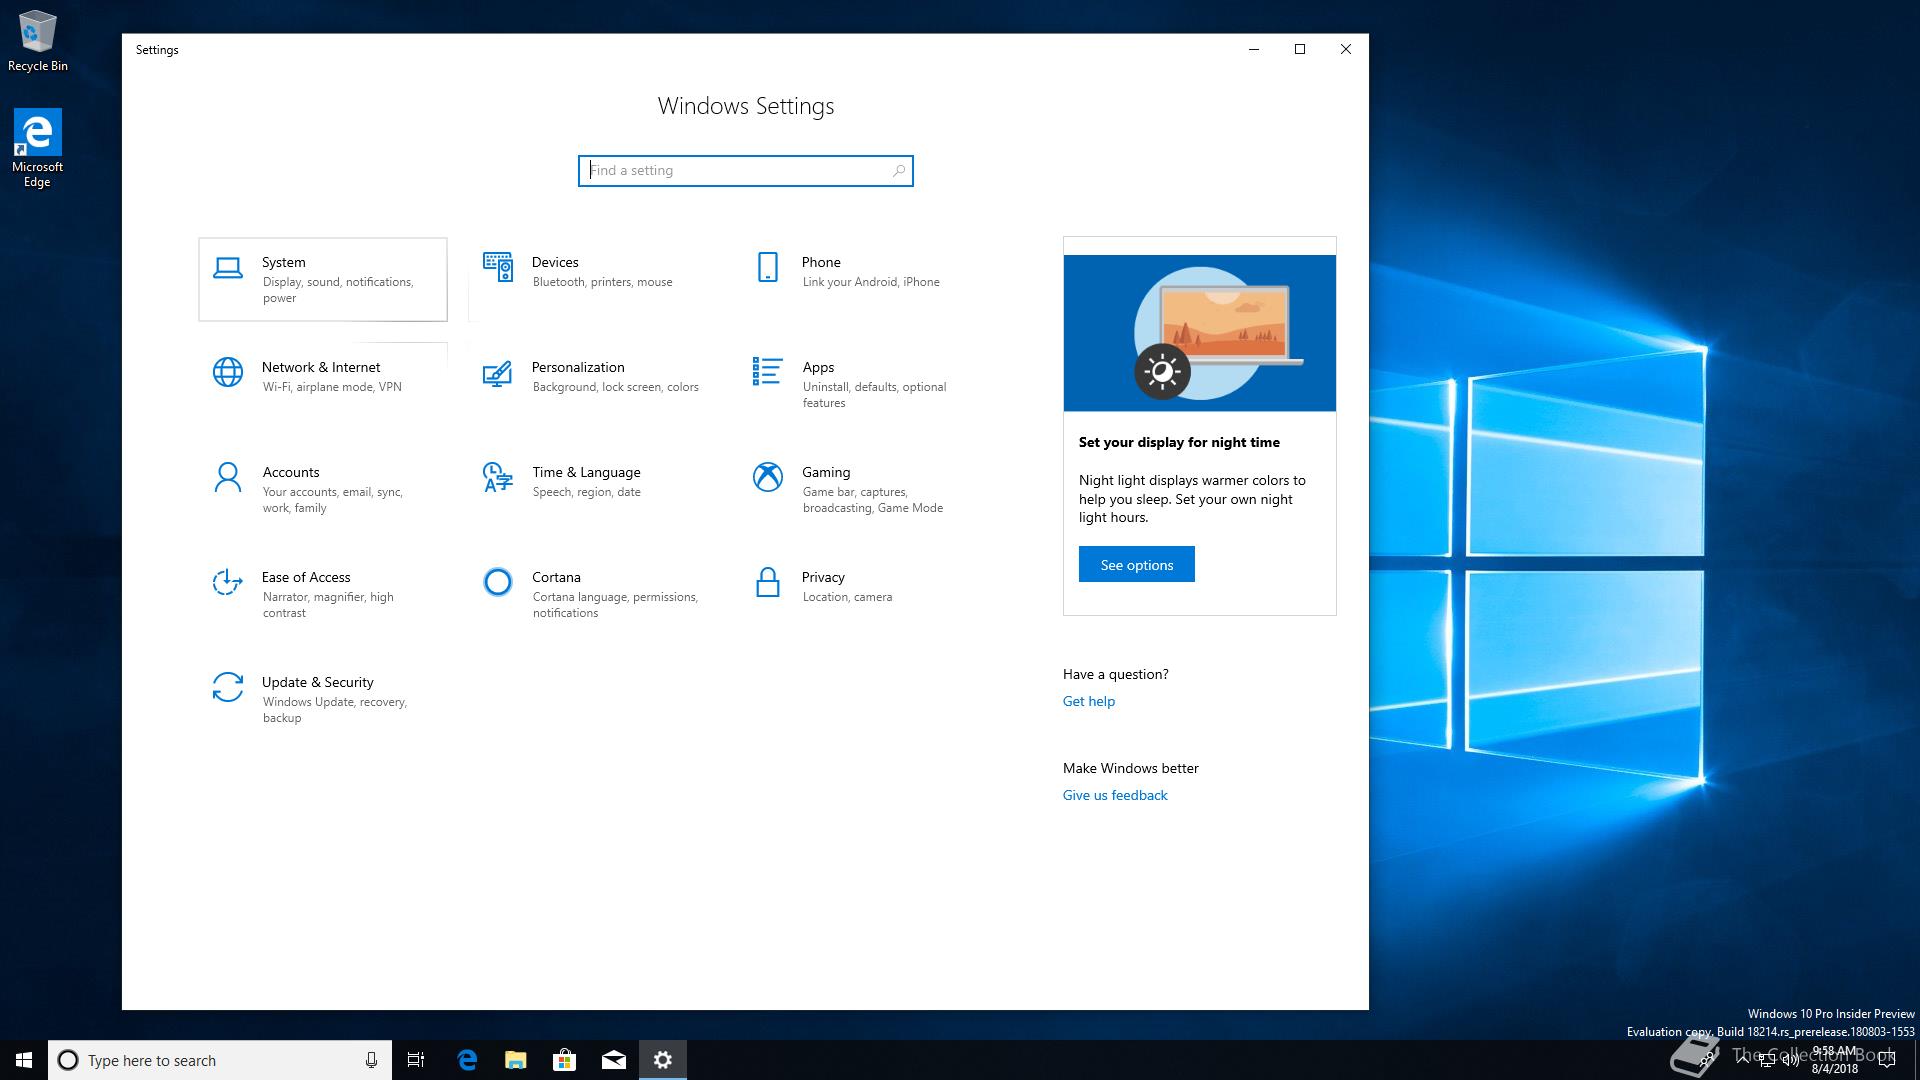The width and height of the screenshot is (1920, 1080).
Task: Click the search magnifier in Find a setting
Action: tap(899, 171)
